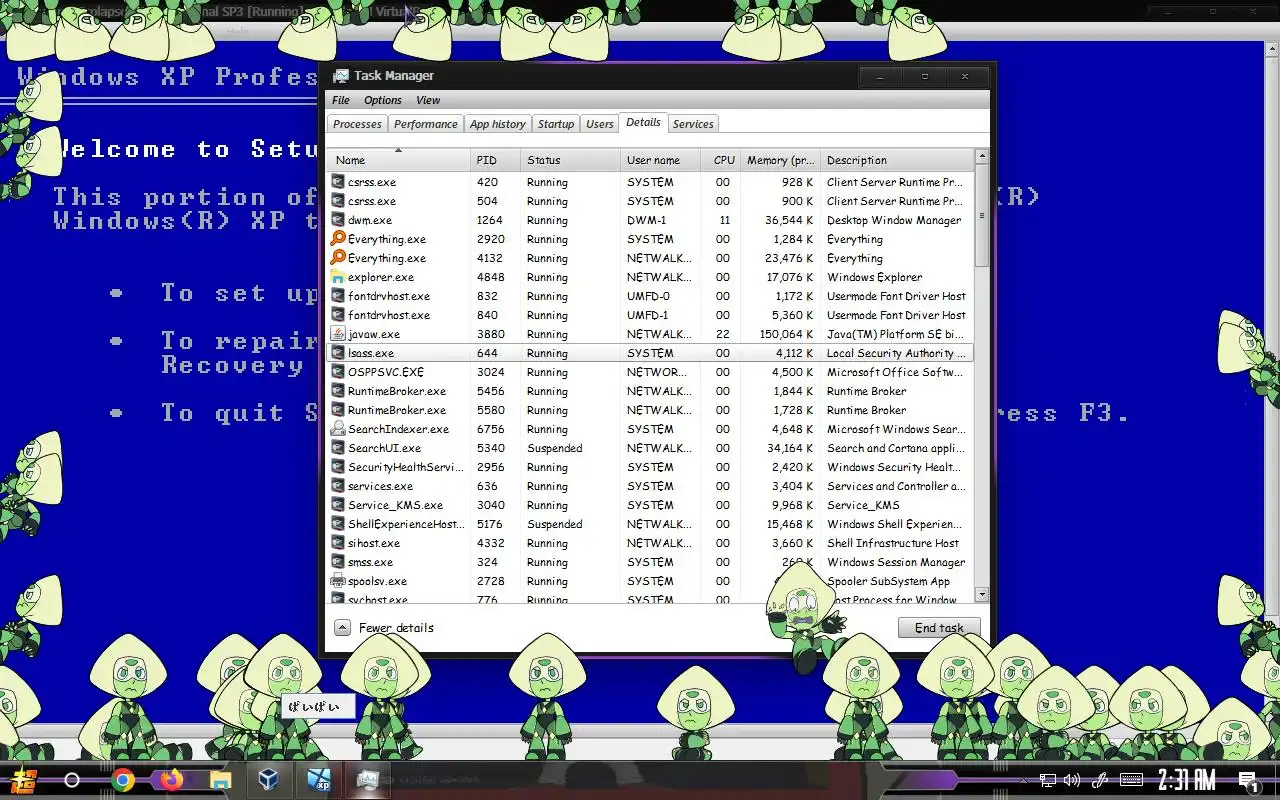1280x800 pixels.
Task: Open the Start menu button
Action: point(24,780)
